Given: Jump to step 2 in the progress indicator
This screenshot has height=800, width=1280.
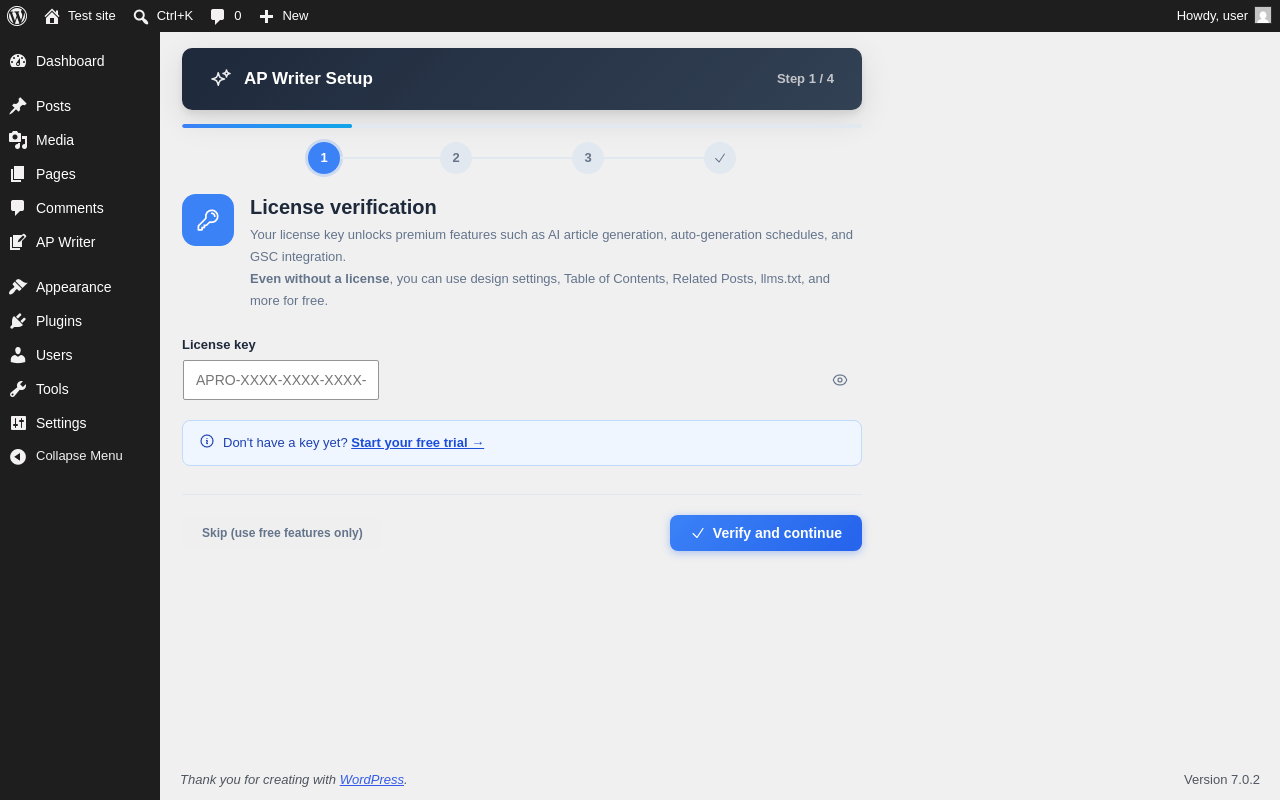Looking at the screenshot, I should 456,158.
